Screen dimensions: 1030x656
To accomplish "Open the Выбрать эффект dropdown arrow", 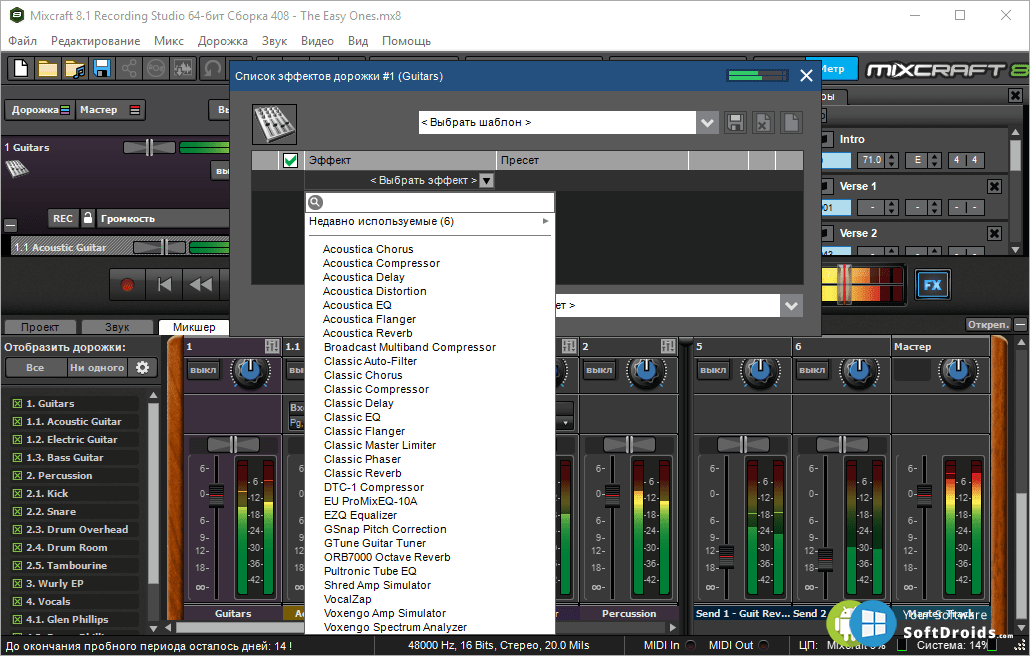I will (487, 181).
